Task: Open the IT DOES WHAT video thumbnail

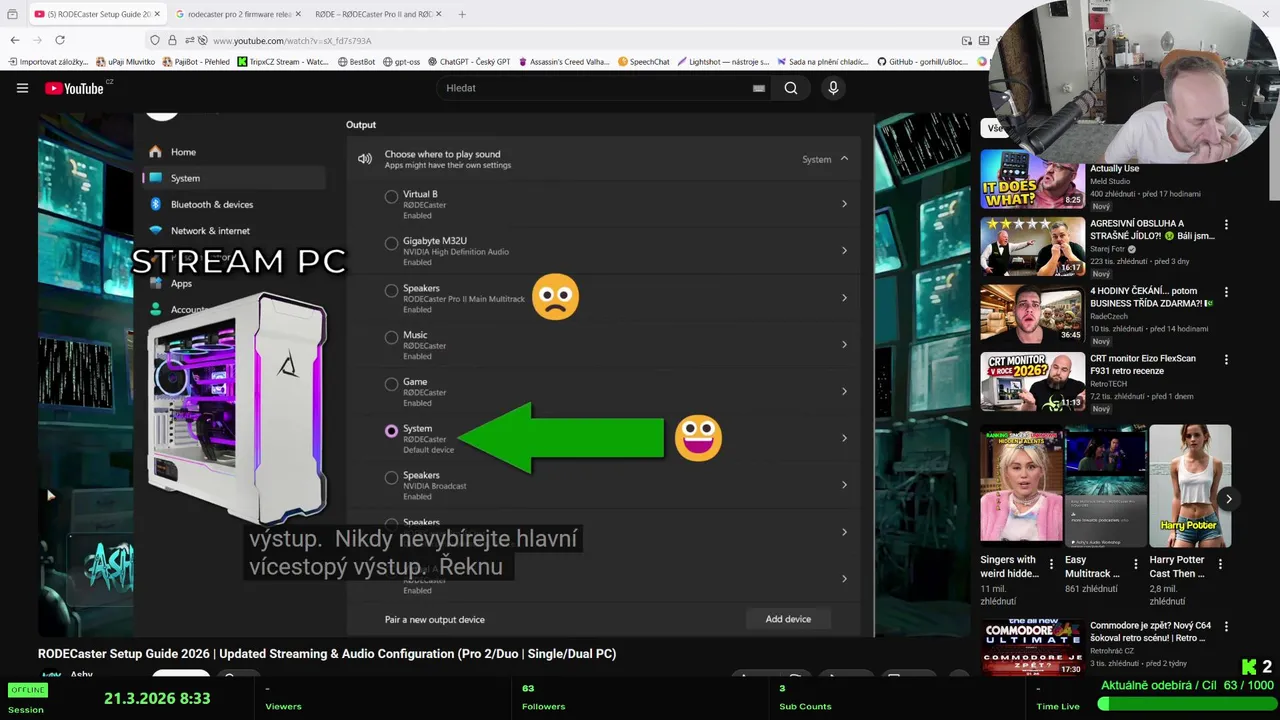Action: tap(1032, 179)
